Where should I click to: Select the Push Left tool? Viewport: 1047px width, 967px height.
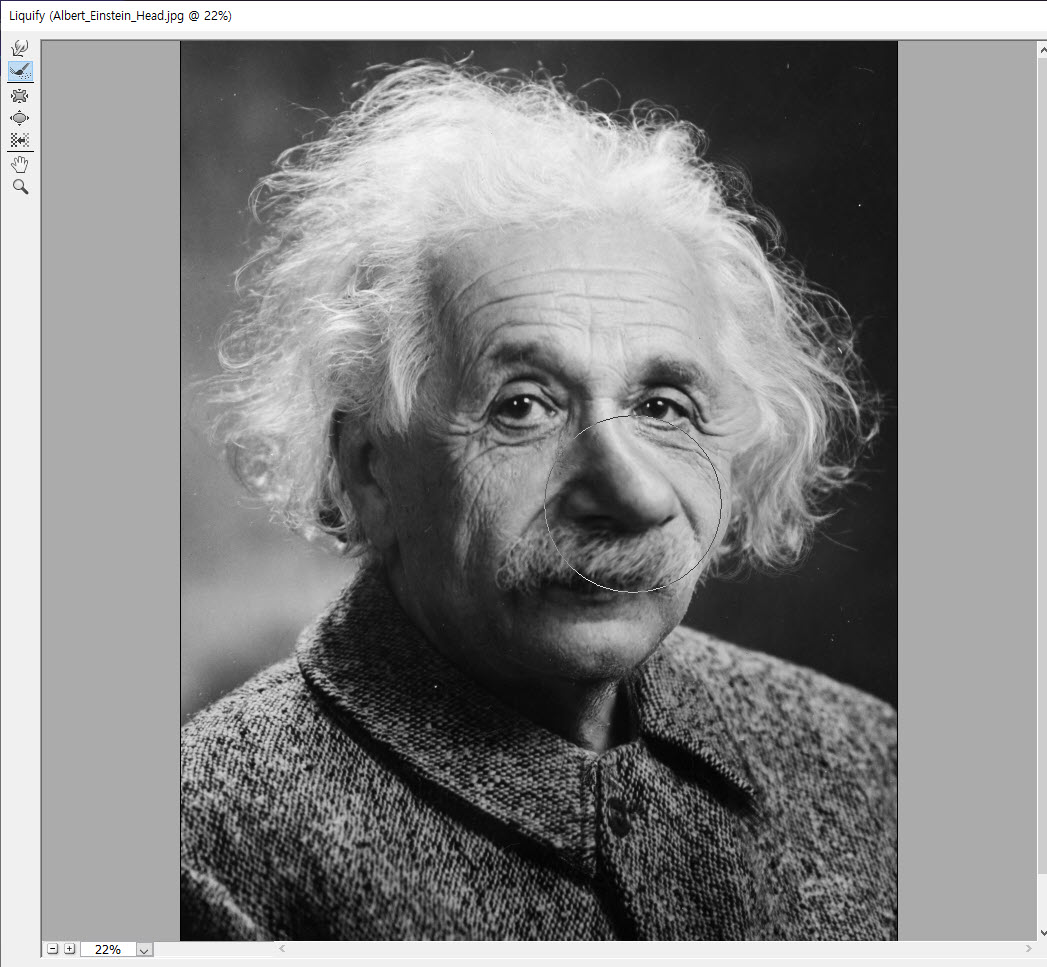click(x=20, y=140)
